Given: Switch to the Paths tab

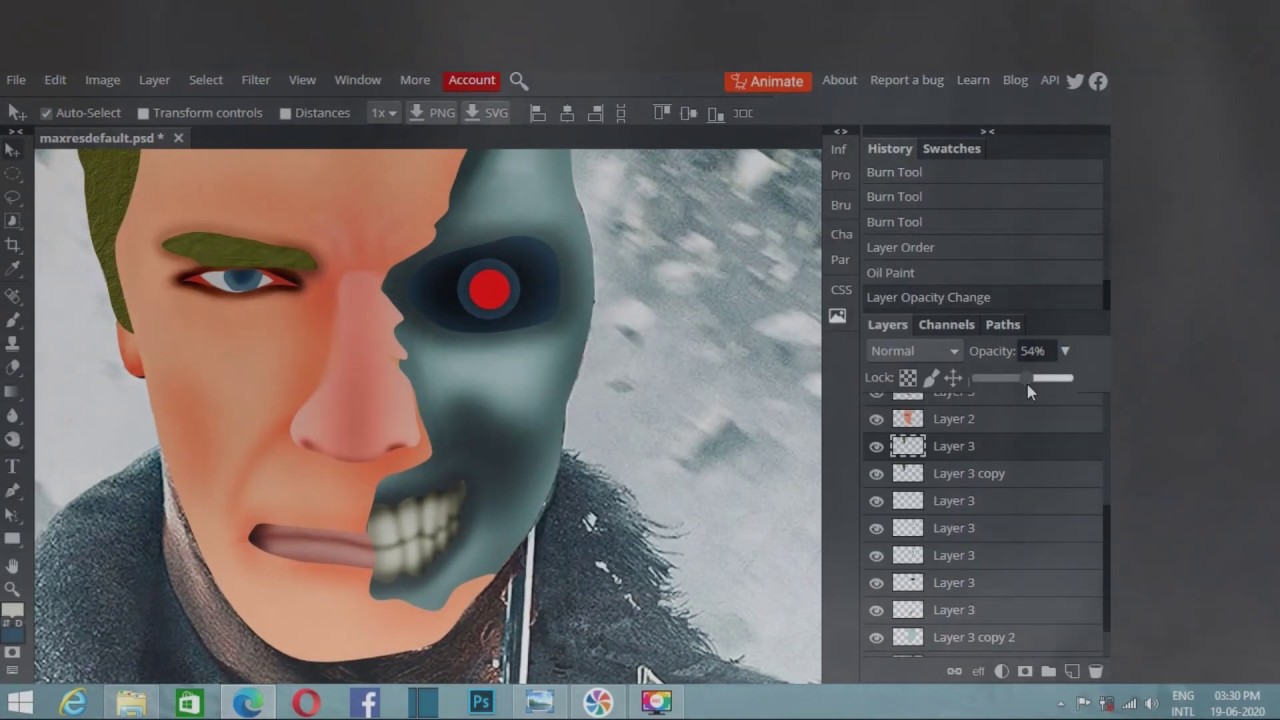Looking at the screenshot, I should [x=1002, y=324].
